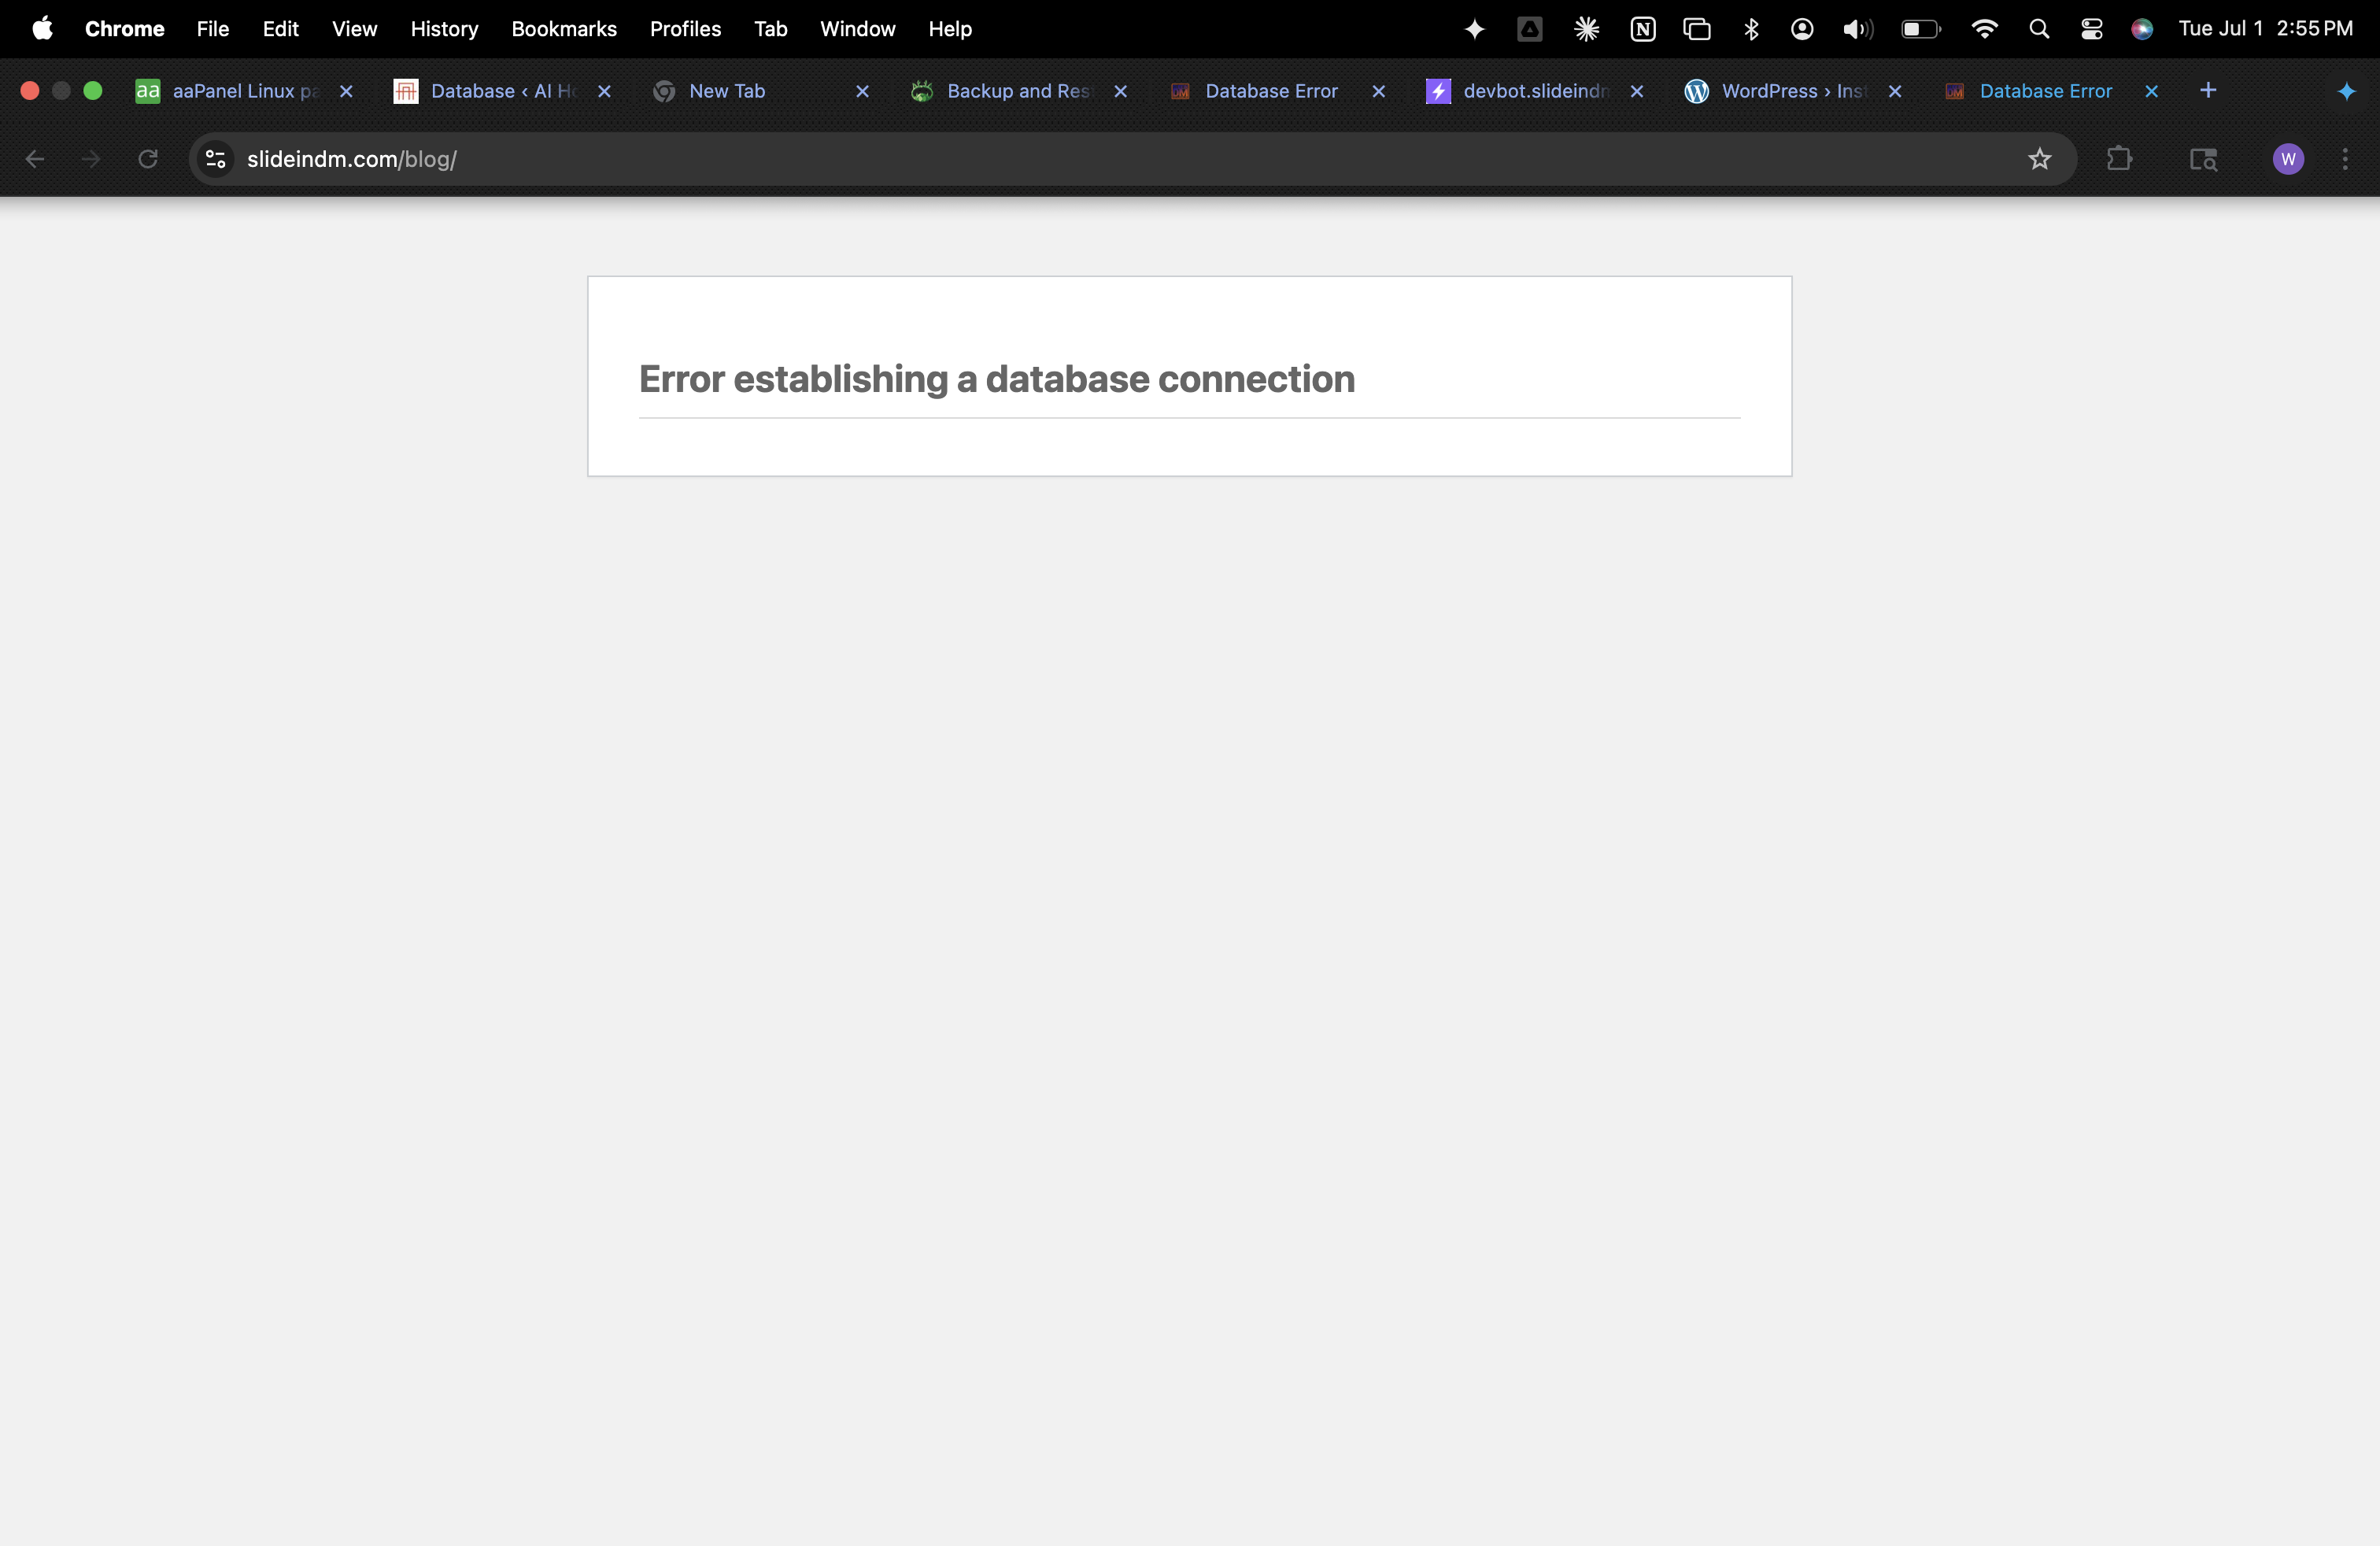The image size is (2380, 1546).
Task: Open the Chrome three-dot menu
Action: (2345, 159)
